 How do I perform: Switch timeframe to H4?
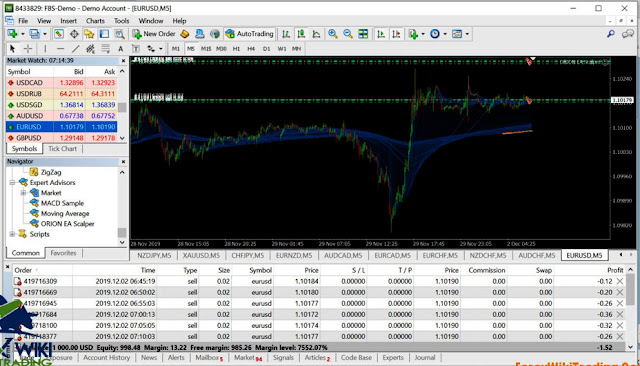[x=251, y=49]
